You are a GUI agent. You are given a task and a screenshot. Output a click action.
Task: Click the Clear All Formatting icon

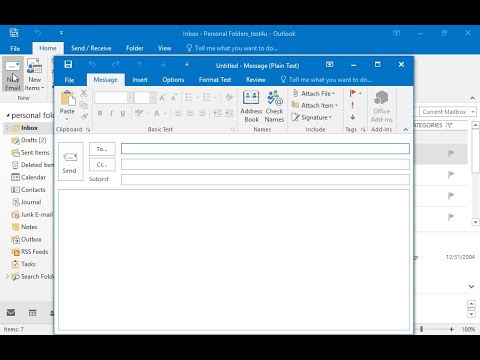tap(229, 97)
